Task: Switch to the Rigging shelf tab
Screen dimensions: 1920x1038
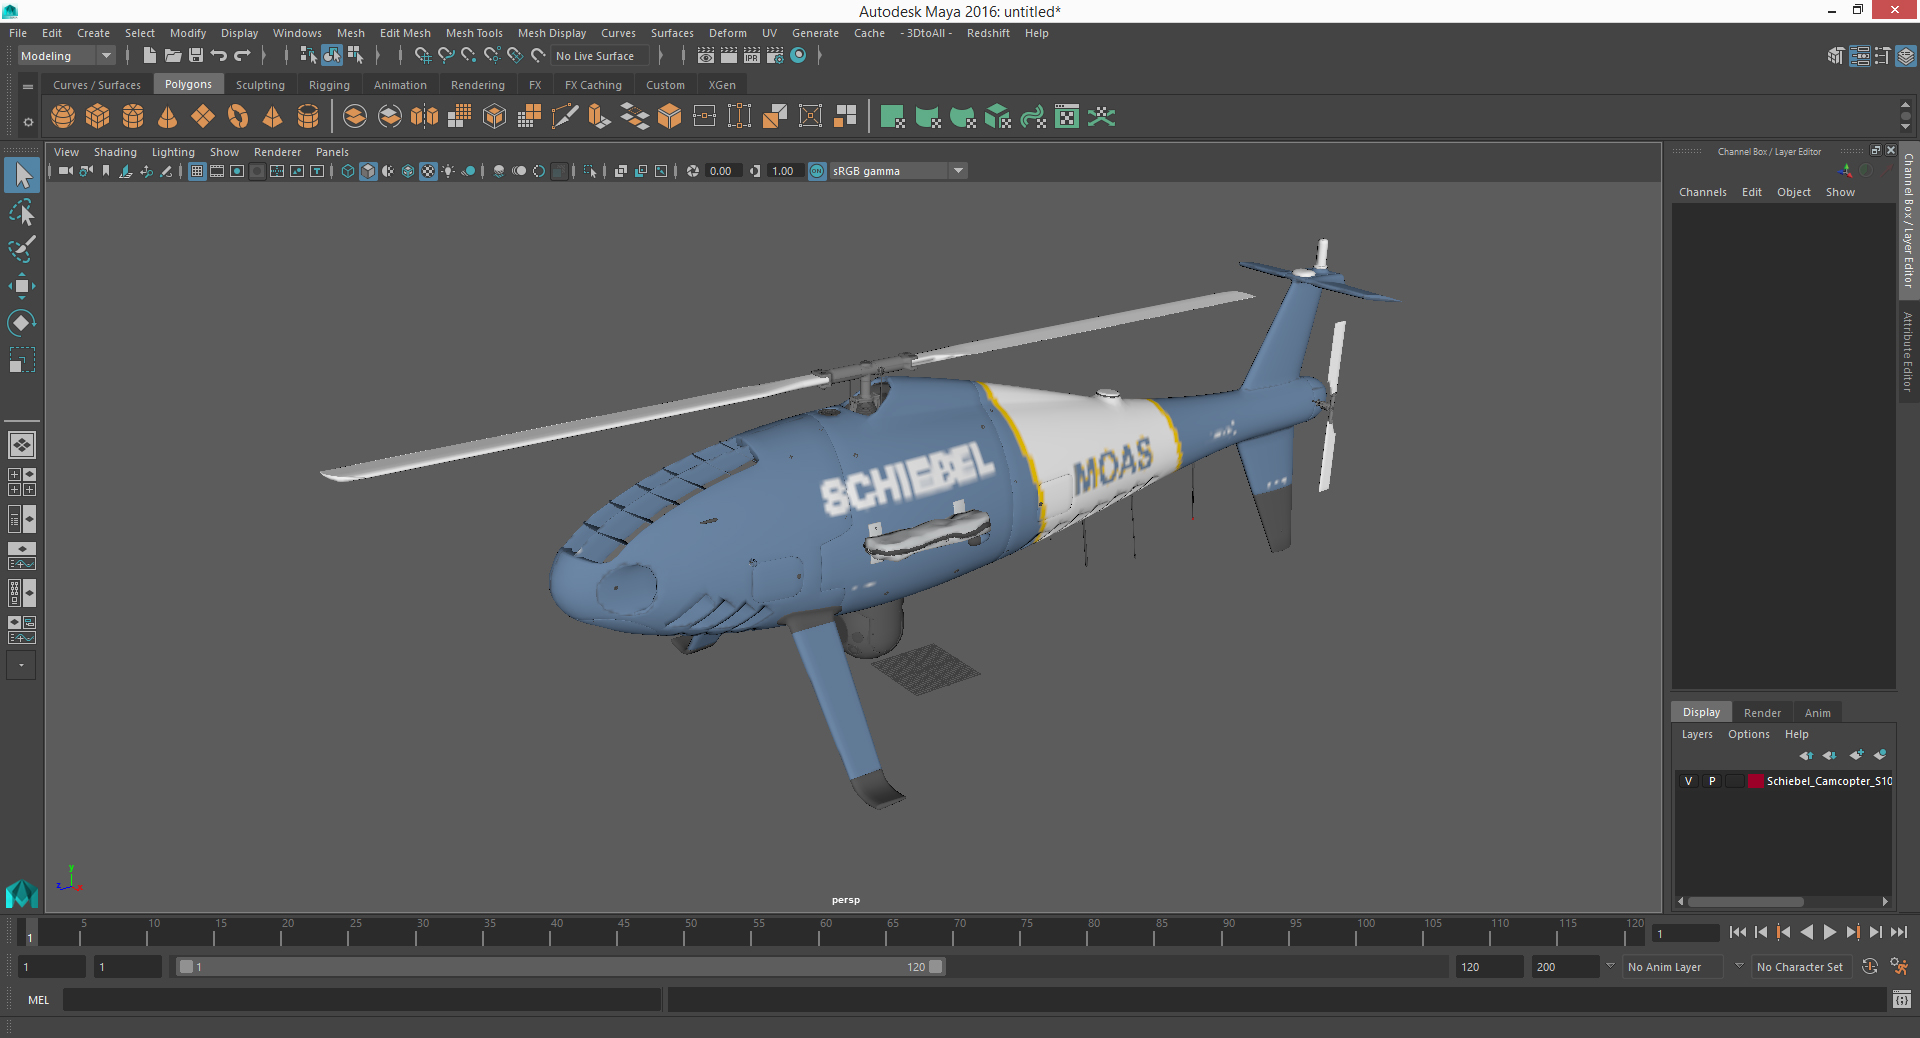Action: click(x=329, y=85)
